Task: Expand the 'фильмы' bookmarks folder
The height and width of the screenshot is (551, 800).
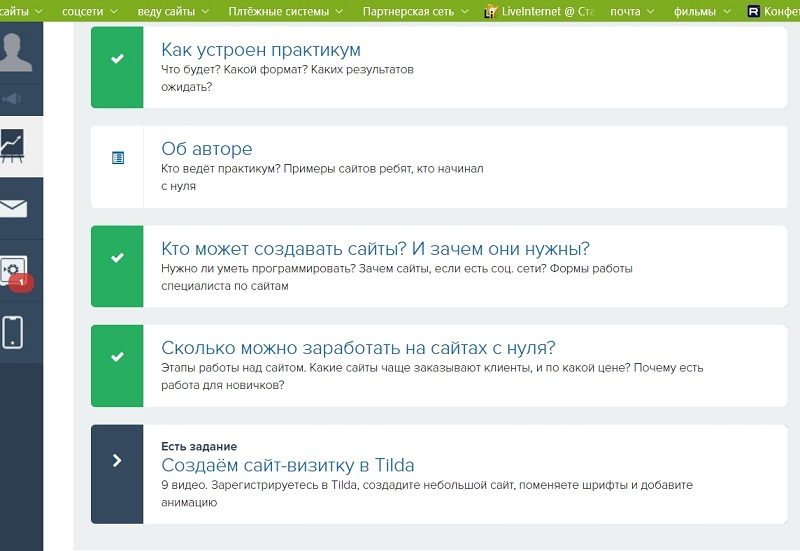Action: (702, 11)
